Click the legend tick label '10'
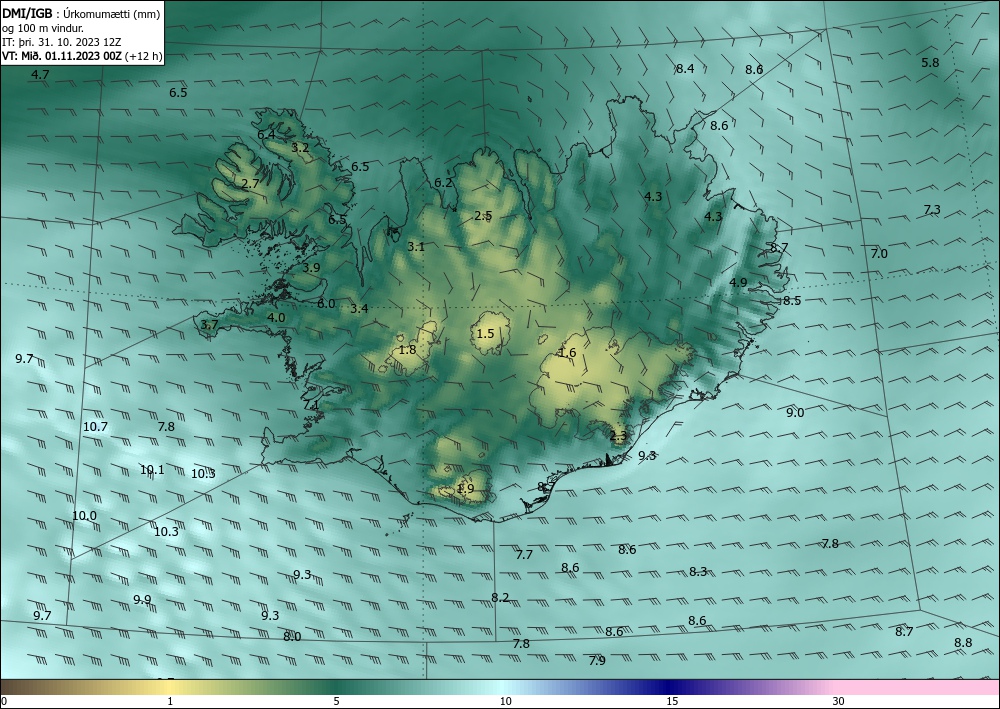The height and width of the screenshot is (709, 1000). pyautogui.click(x=505, y=702)
